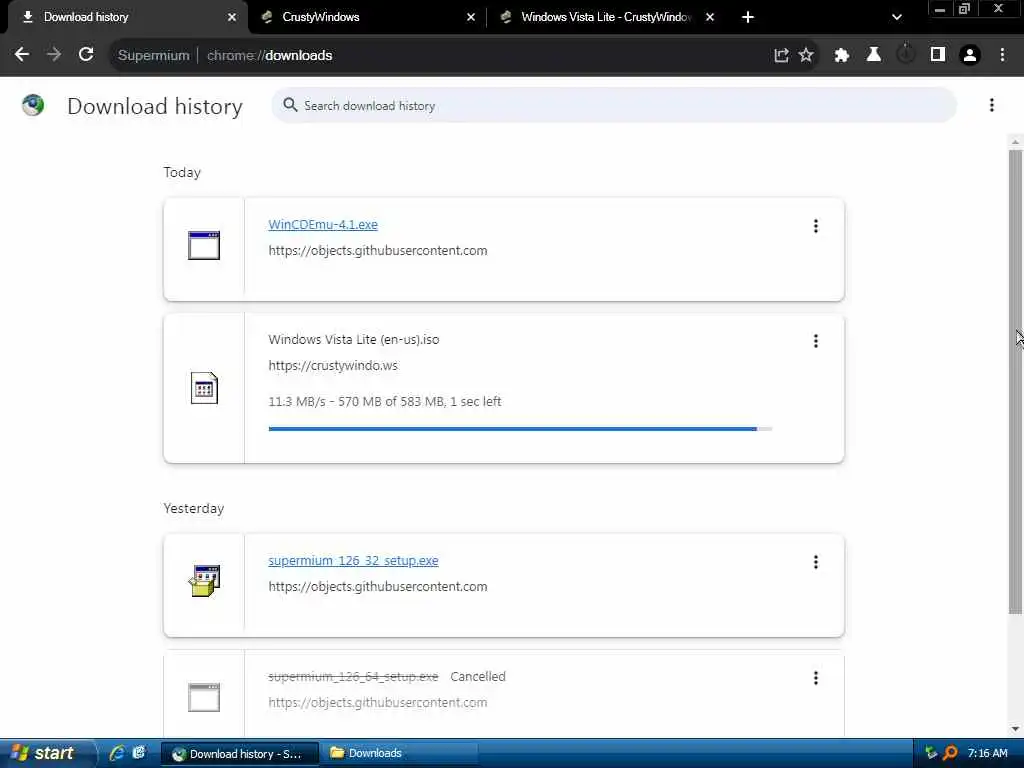Open more actions for Windows Vista Lite iso
Viewport: 1024px width, 768px height.
point(816,341)
